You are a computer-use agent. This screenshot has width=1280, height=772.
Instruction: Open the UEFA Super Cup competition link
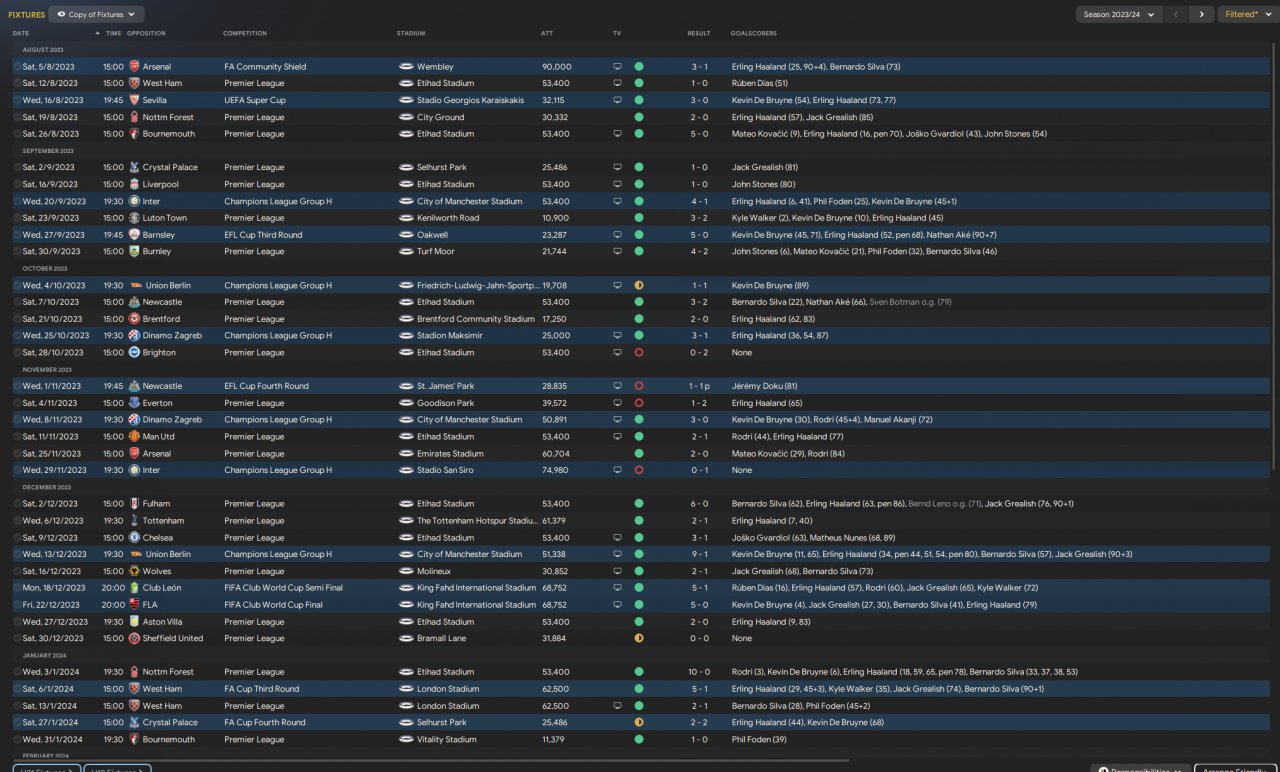[x=255, y=100]
